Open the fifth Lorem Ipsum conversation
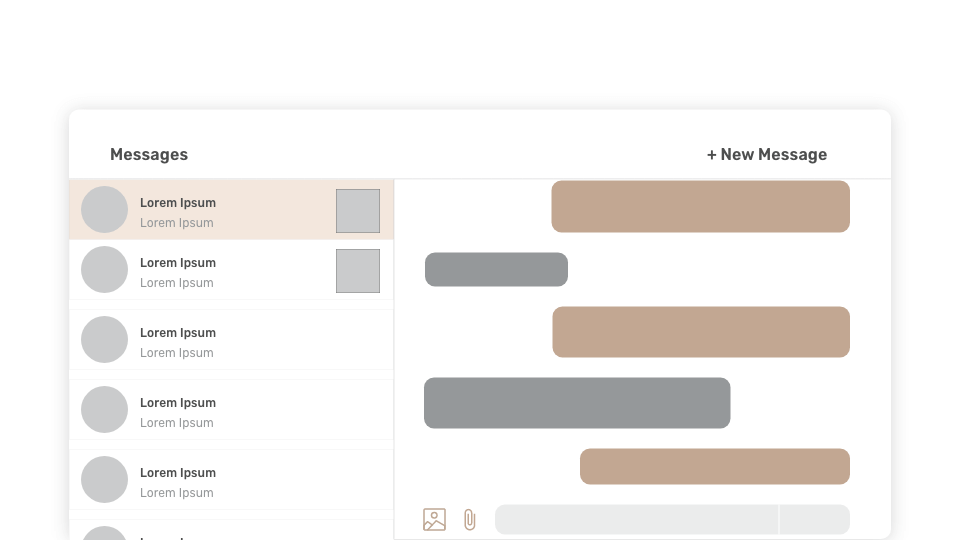 (230, 481)
